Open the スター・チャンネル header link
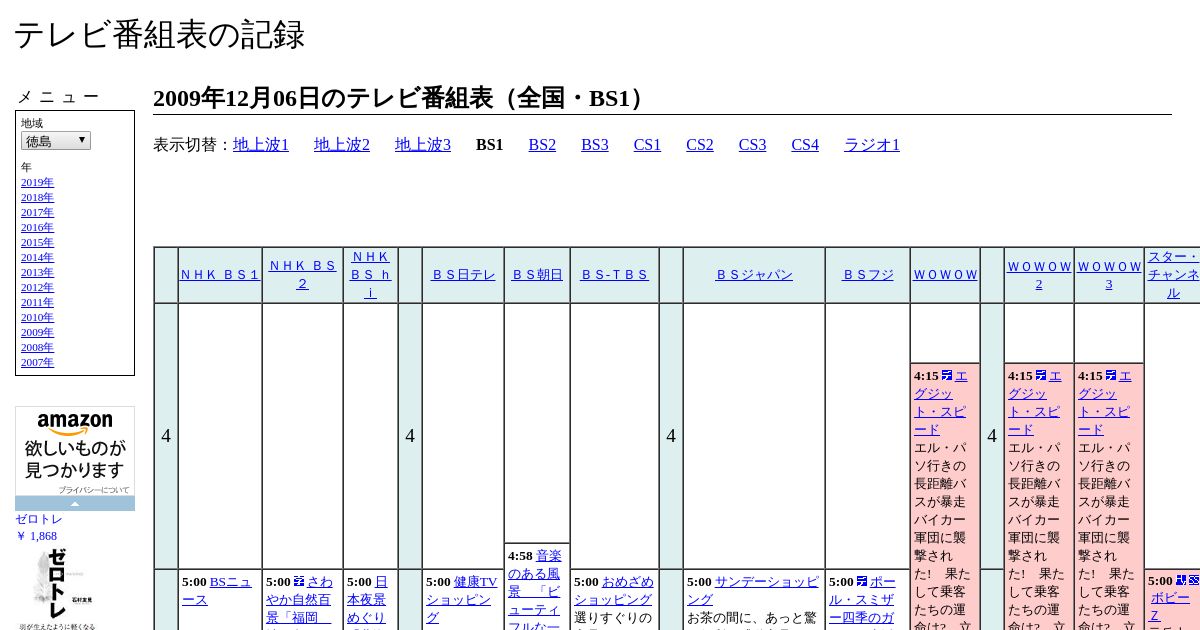Viewport: 1200px width, 630px height. [1173, 275]
